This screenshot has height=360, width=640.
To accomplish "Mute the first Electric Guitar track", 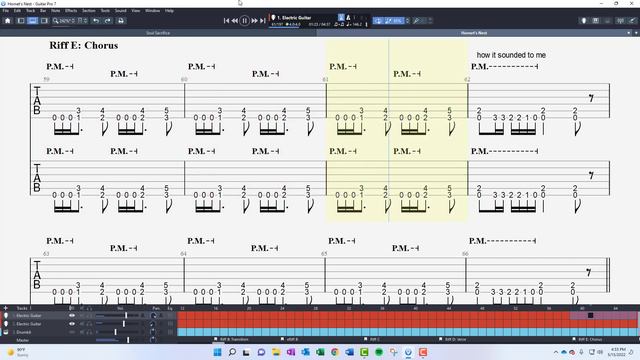I will tap(82, 316).
